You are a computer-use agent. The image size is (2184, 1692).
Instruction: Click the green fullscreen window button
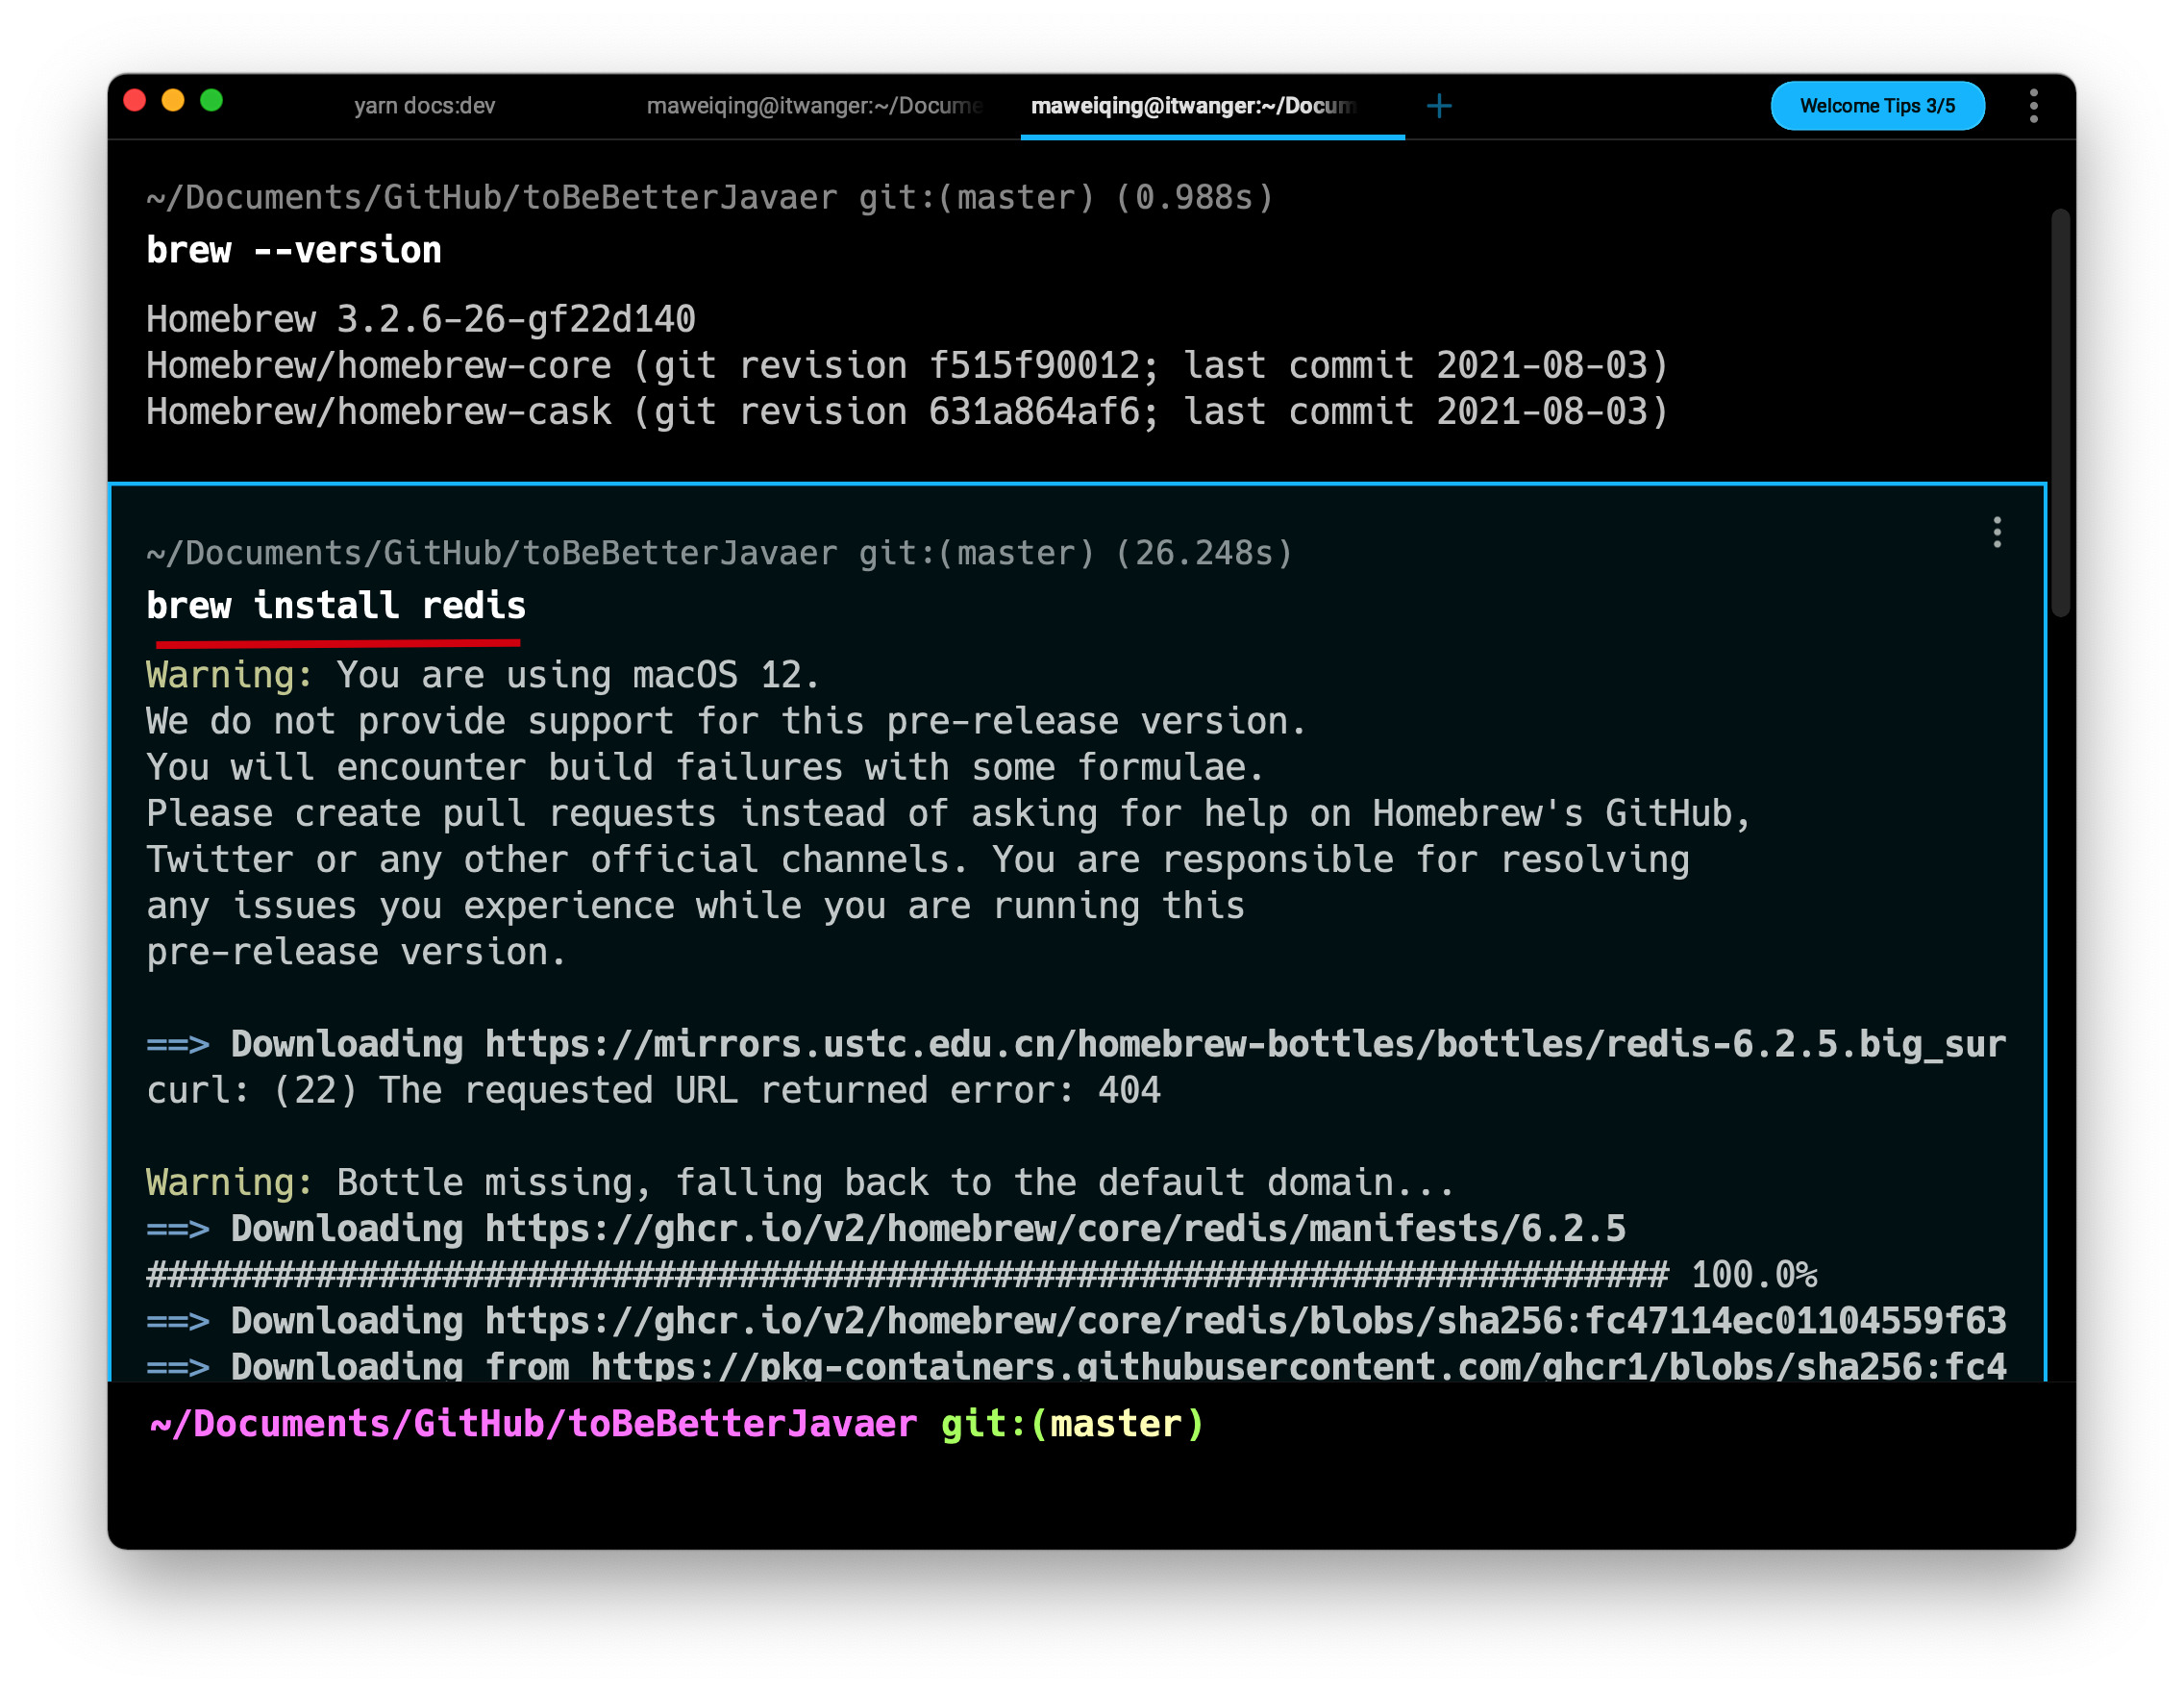211,101
